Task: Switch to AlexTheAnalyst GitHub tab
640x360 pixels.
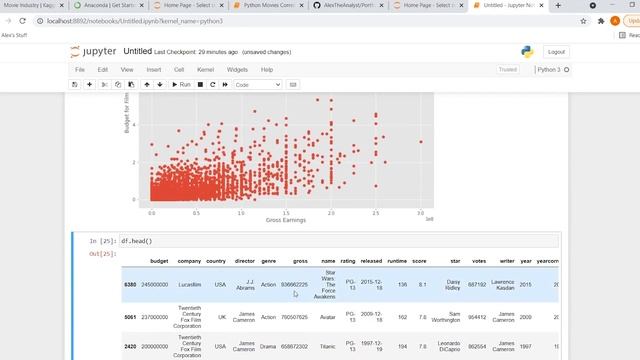Action: tap(349, 5)
